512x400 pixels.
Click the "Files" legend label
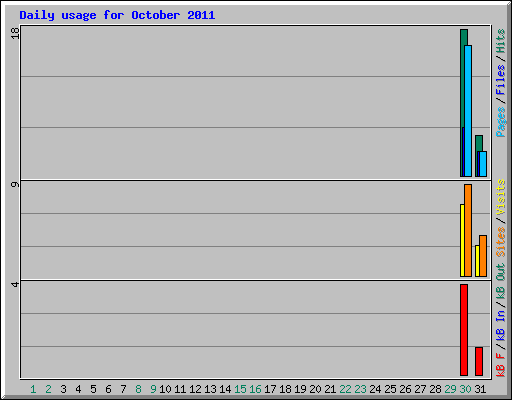point(500,80)
